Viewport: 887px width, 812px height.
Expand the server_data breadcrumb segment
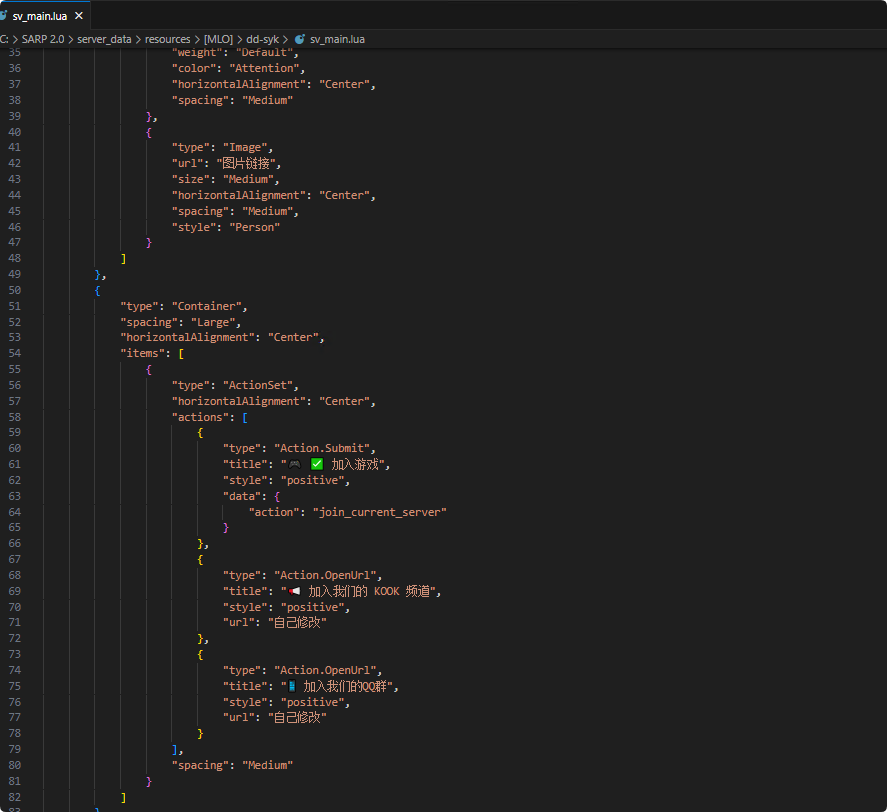(105, 39)
